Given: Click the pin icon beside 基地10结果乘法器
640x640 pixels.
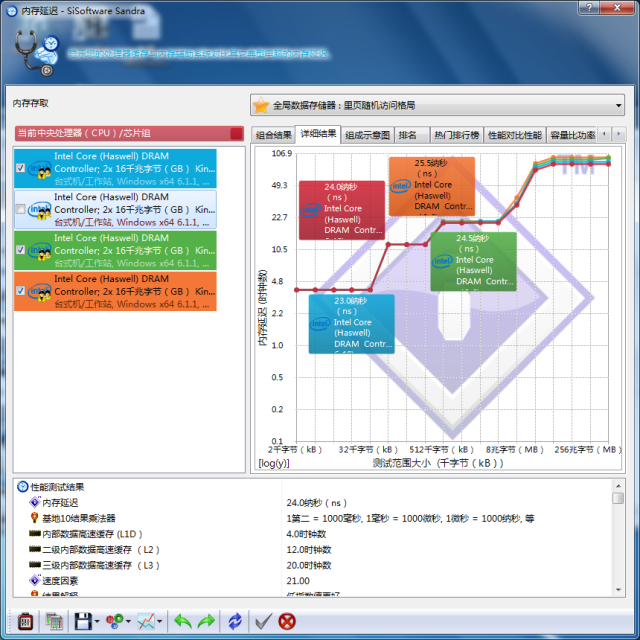Looking at the screenshot, I should click(35, 518).
